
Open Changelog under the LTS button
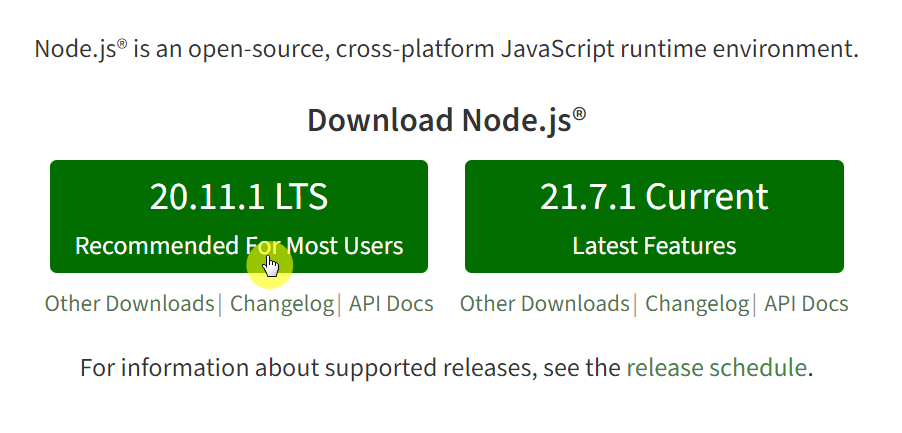click(x=282, y=304)
